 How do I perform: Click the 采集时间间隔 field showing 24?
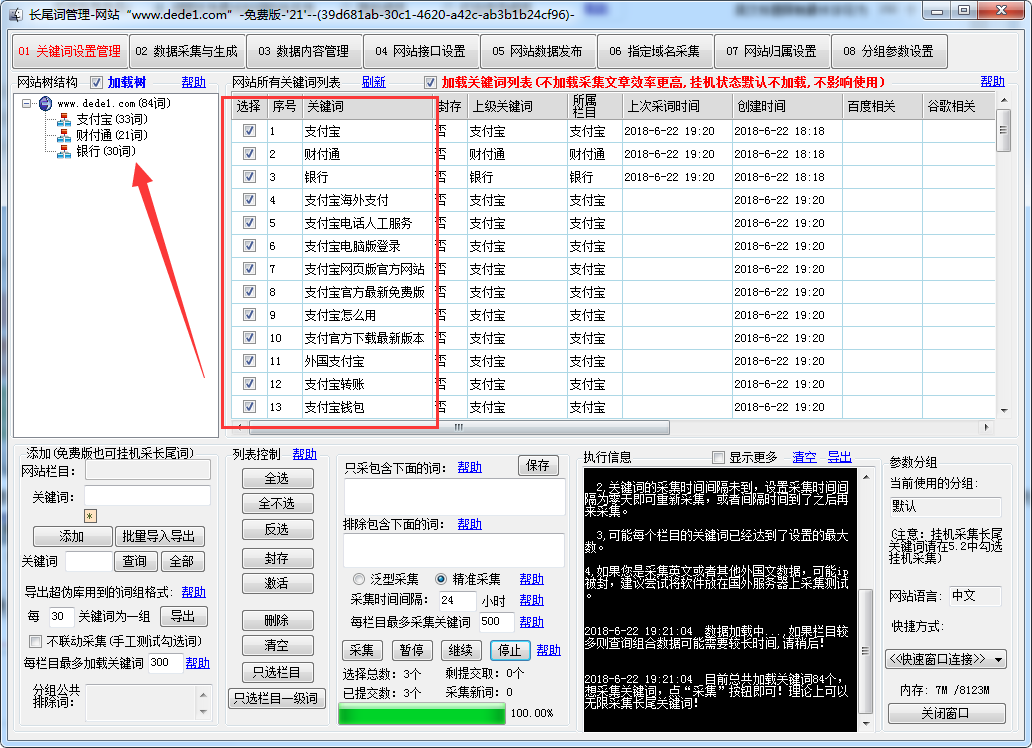coord(457,601)
